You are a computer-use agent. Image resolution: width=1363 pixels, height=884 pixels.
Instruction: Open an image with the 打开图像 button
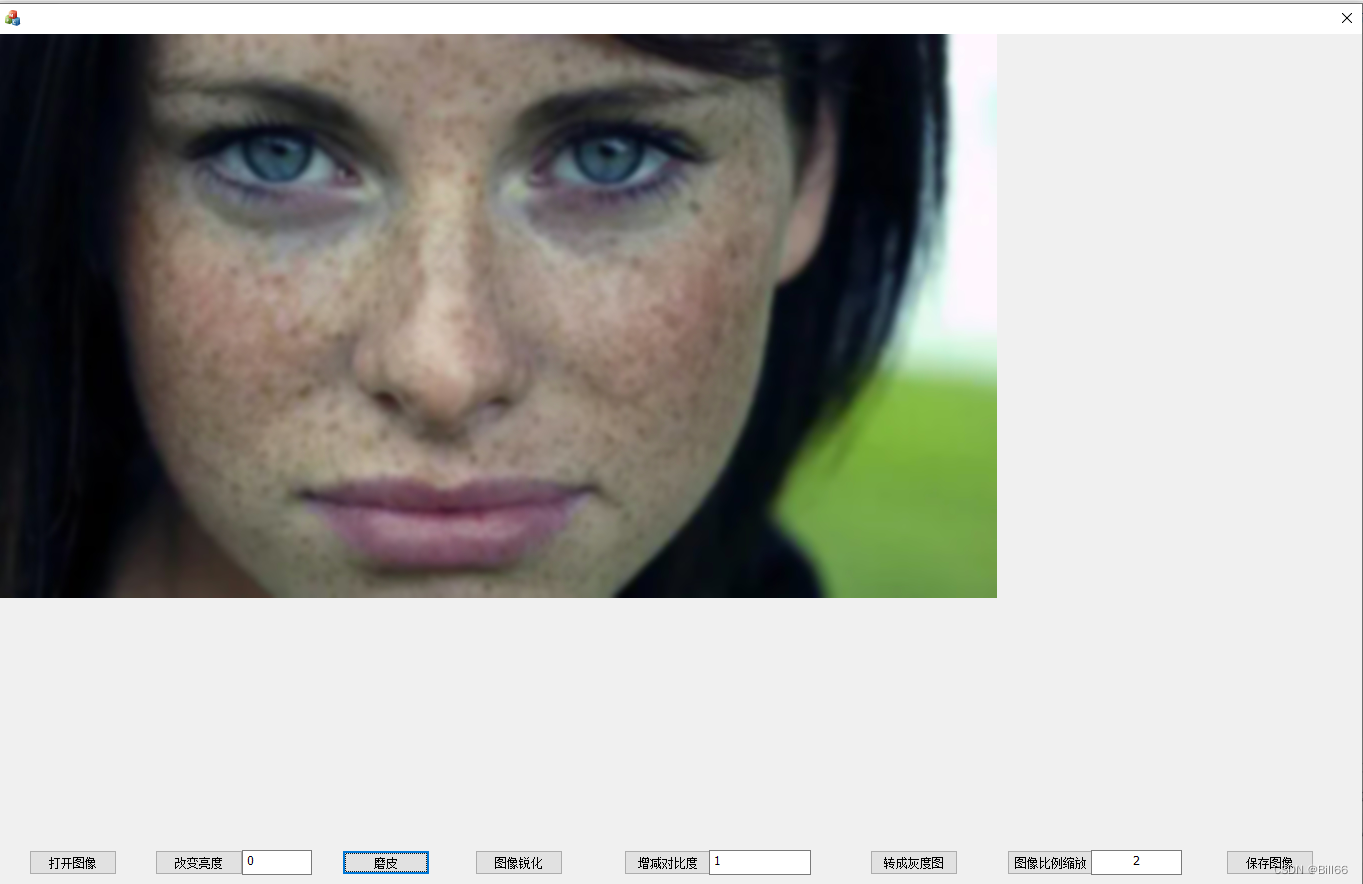72,862
